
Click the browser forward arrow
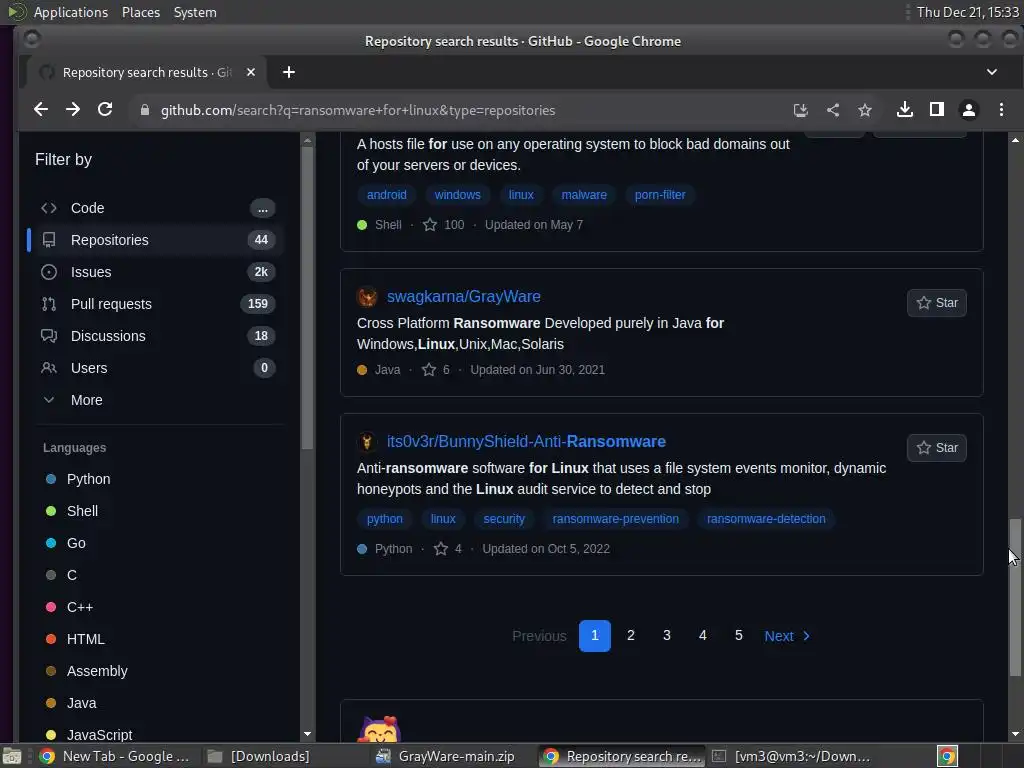pyautogui.click(x=72, y=110)
